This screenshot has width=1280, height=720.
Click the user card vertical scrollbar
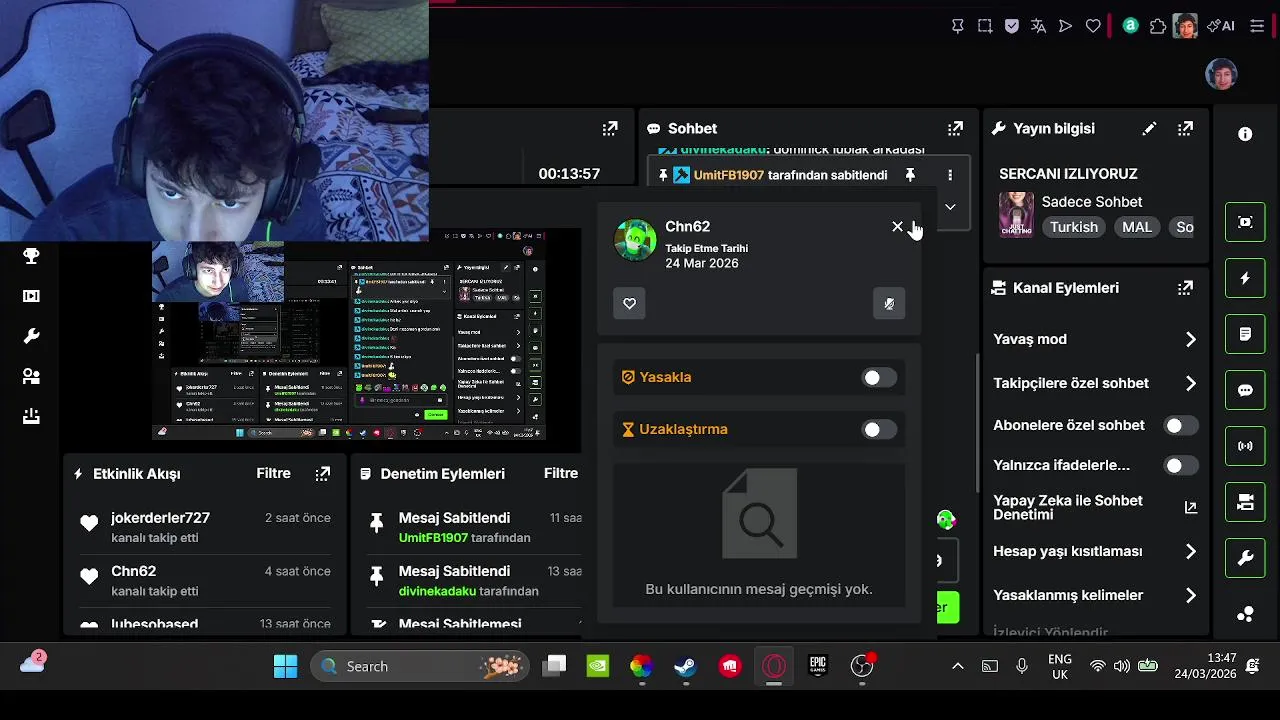click(979, 422)
